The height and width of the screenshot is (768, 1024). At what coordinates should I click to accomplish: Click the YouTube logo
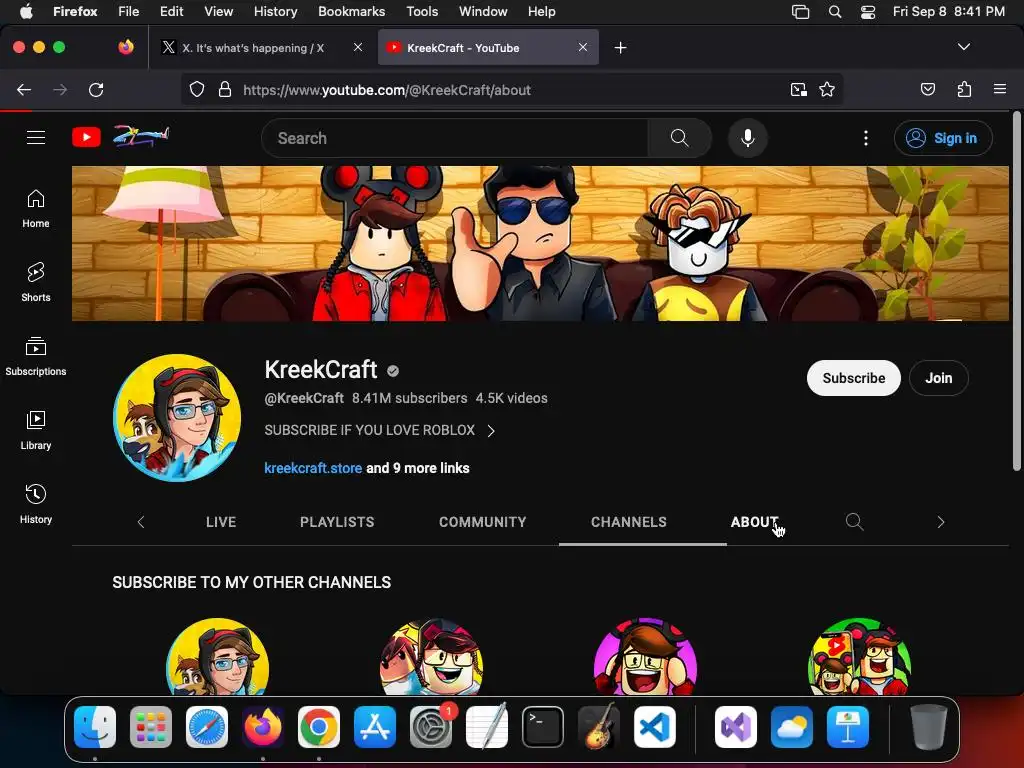pos(86,137)
